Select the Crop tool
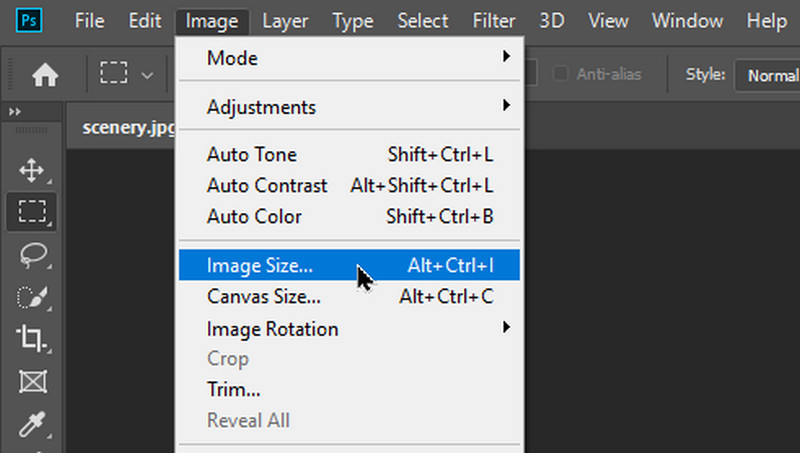 pyautogui.click(x=32, y=339)
